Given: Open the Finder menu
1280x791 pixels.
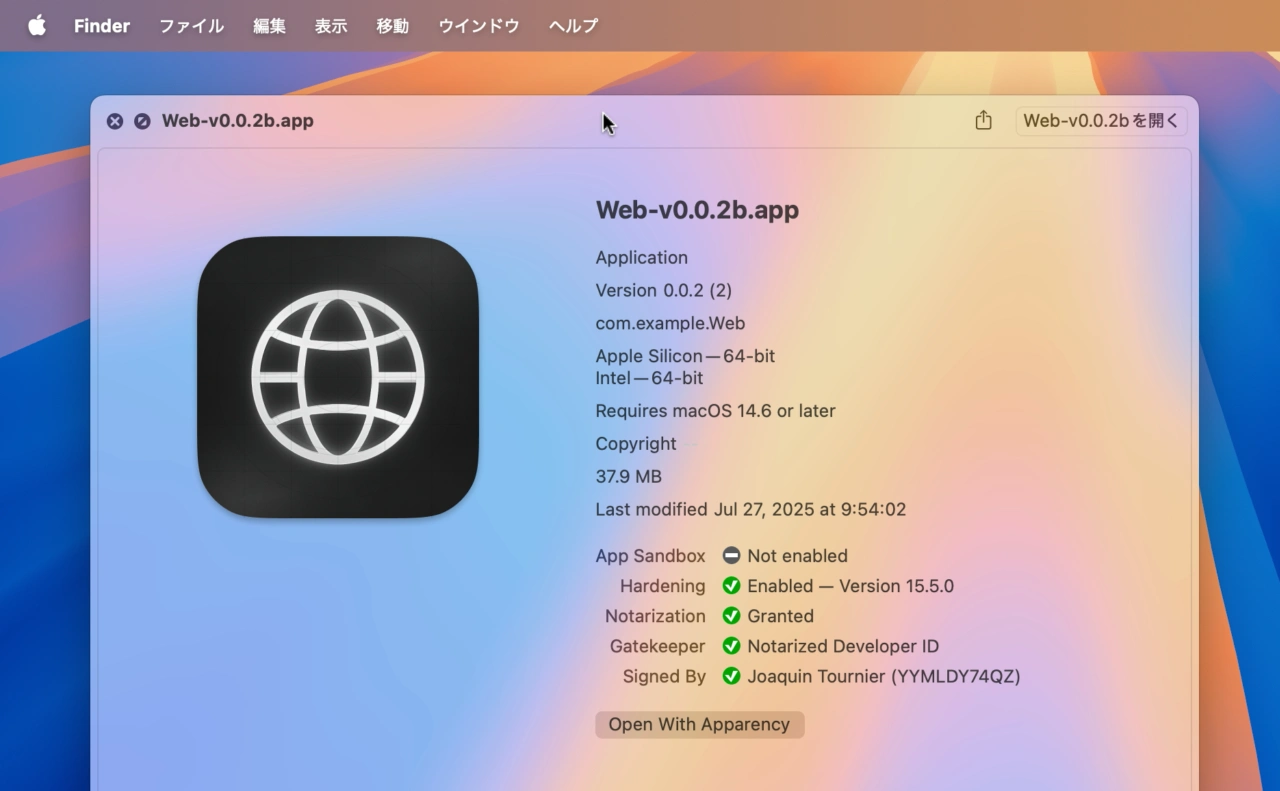Looking at the screenshot, I should click(x=102, y=26).
